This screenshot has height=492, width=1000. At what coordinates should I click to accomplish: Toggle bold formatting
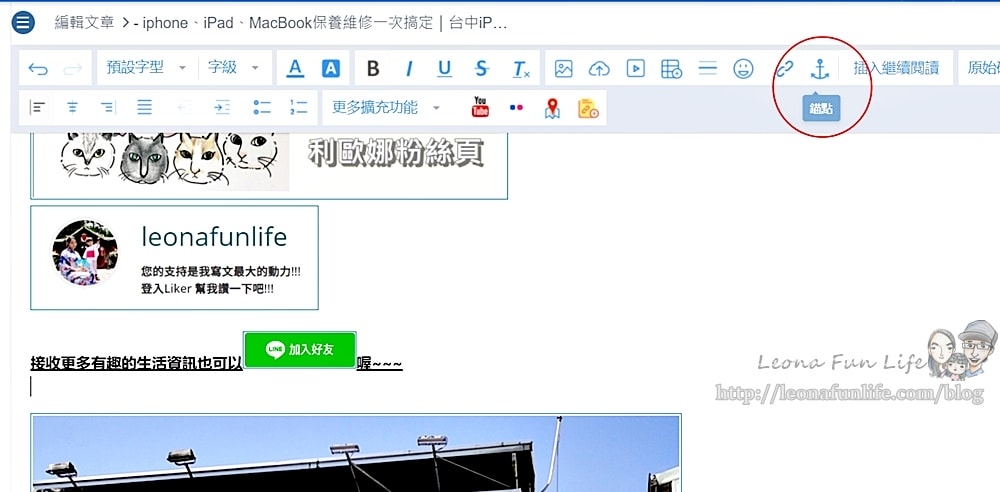click(373, 69)
